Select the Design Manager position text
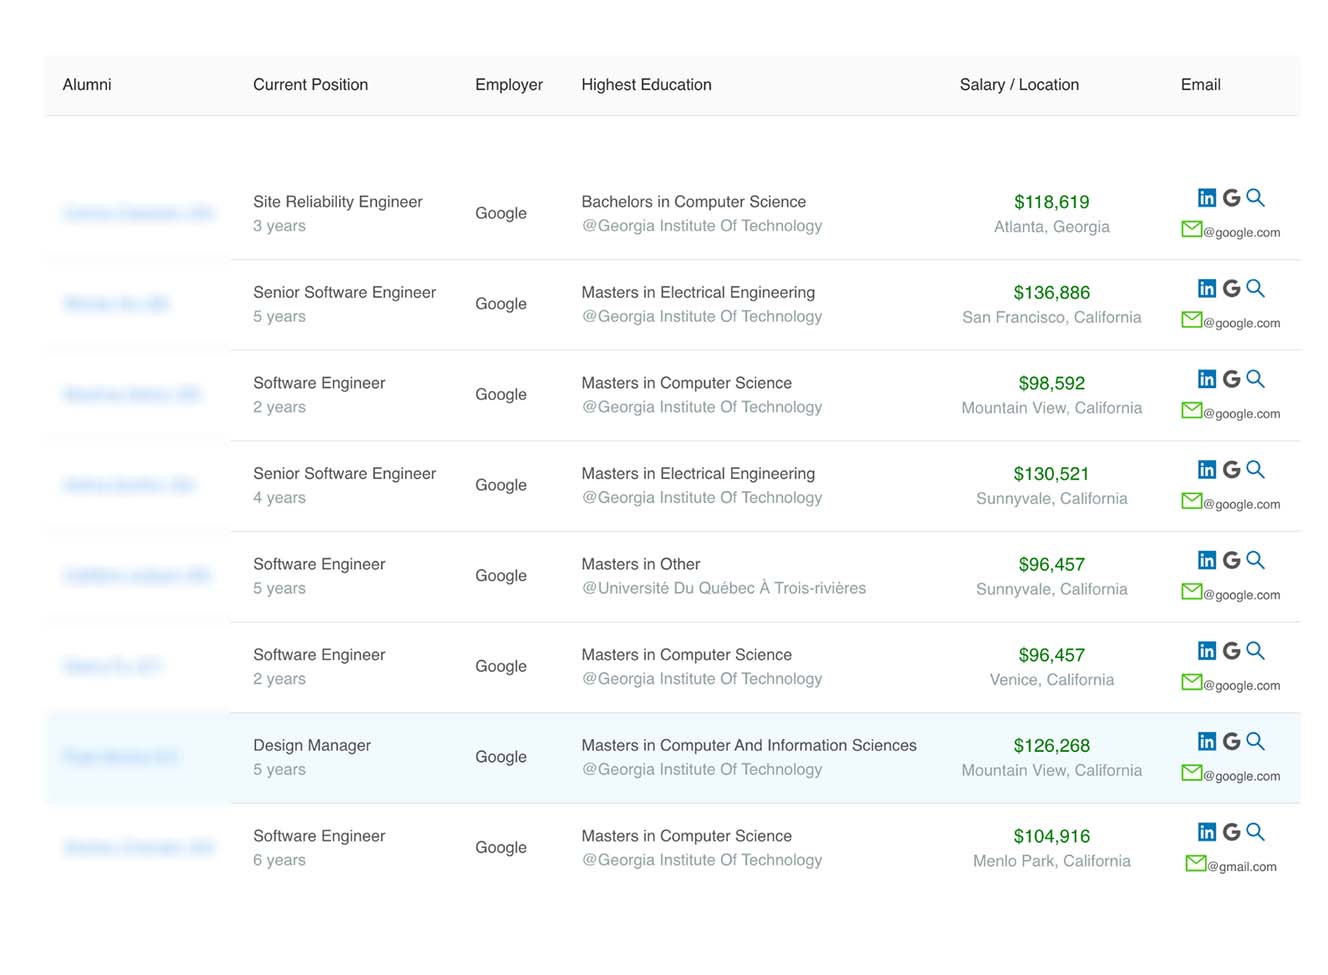The image size is (1328, 975). point(312,746)
